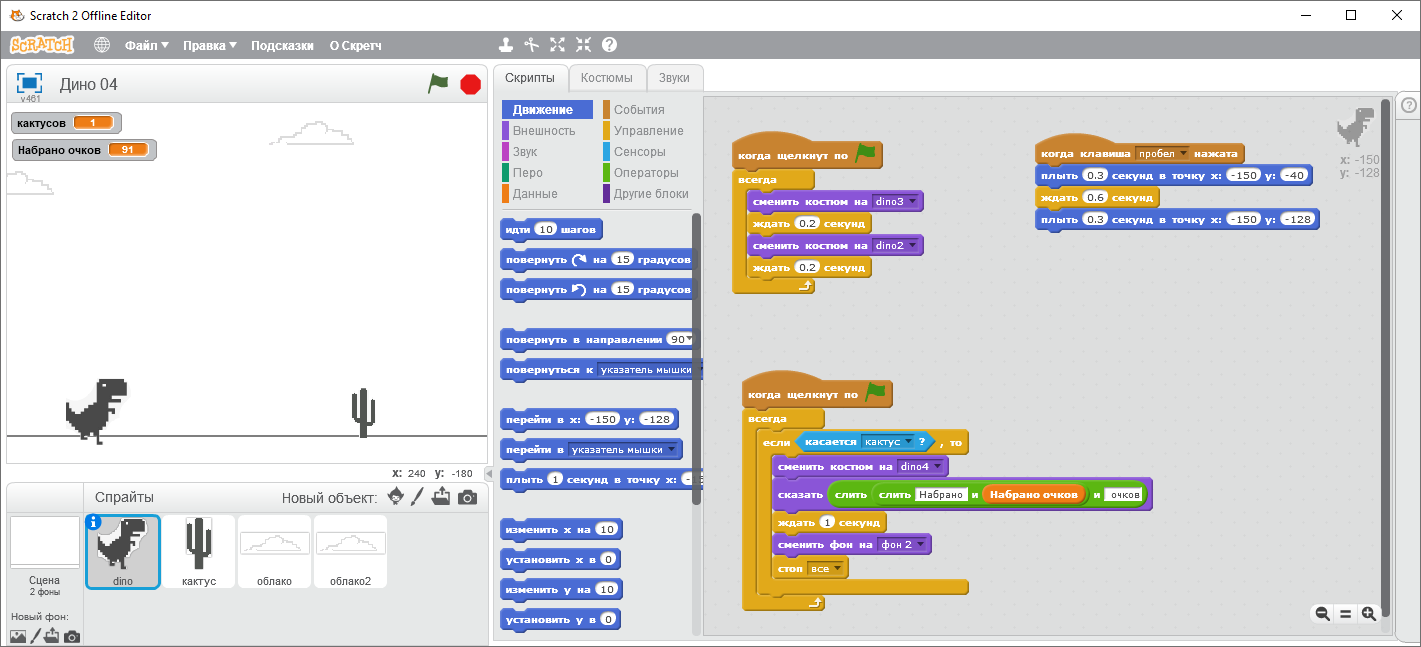This screenshot has height=647, width=1421.
Task: Paint a new backdrop
Action: click(x=36, y=636)
